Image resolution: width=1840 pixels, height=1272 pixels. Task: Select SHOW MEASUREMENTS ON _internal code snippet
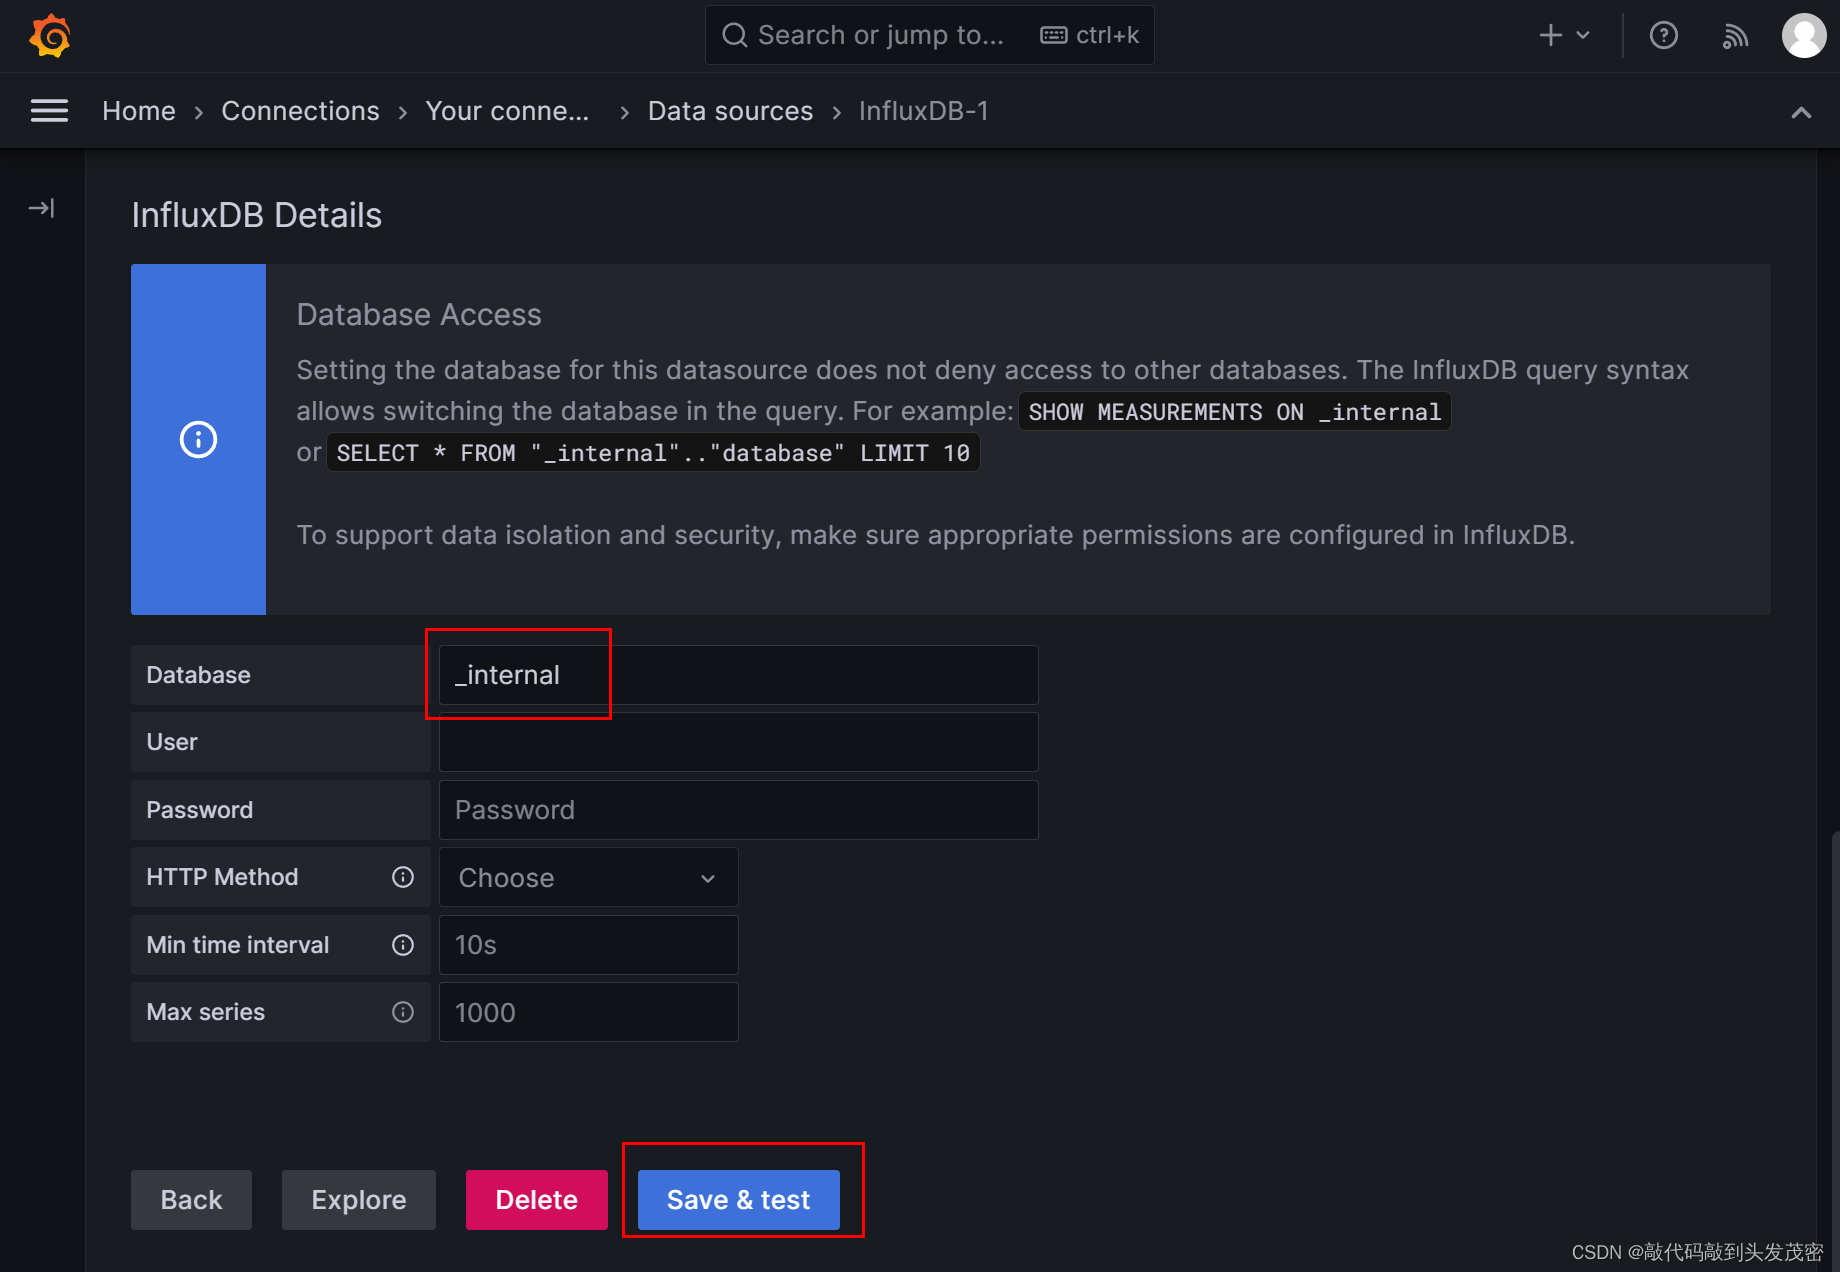[x=1235, y=412]
